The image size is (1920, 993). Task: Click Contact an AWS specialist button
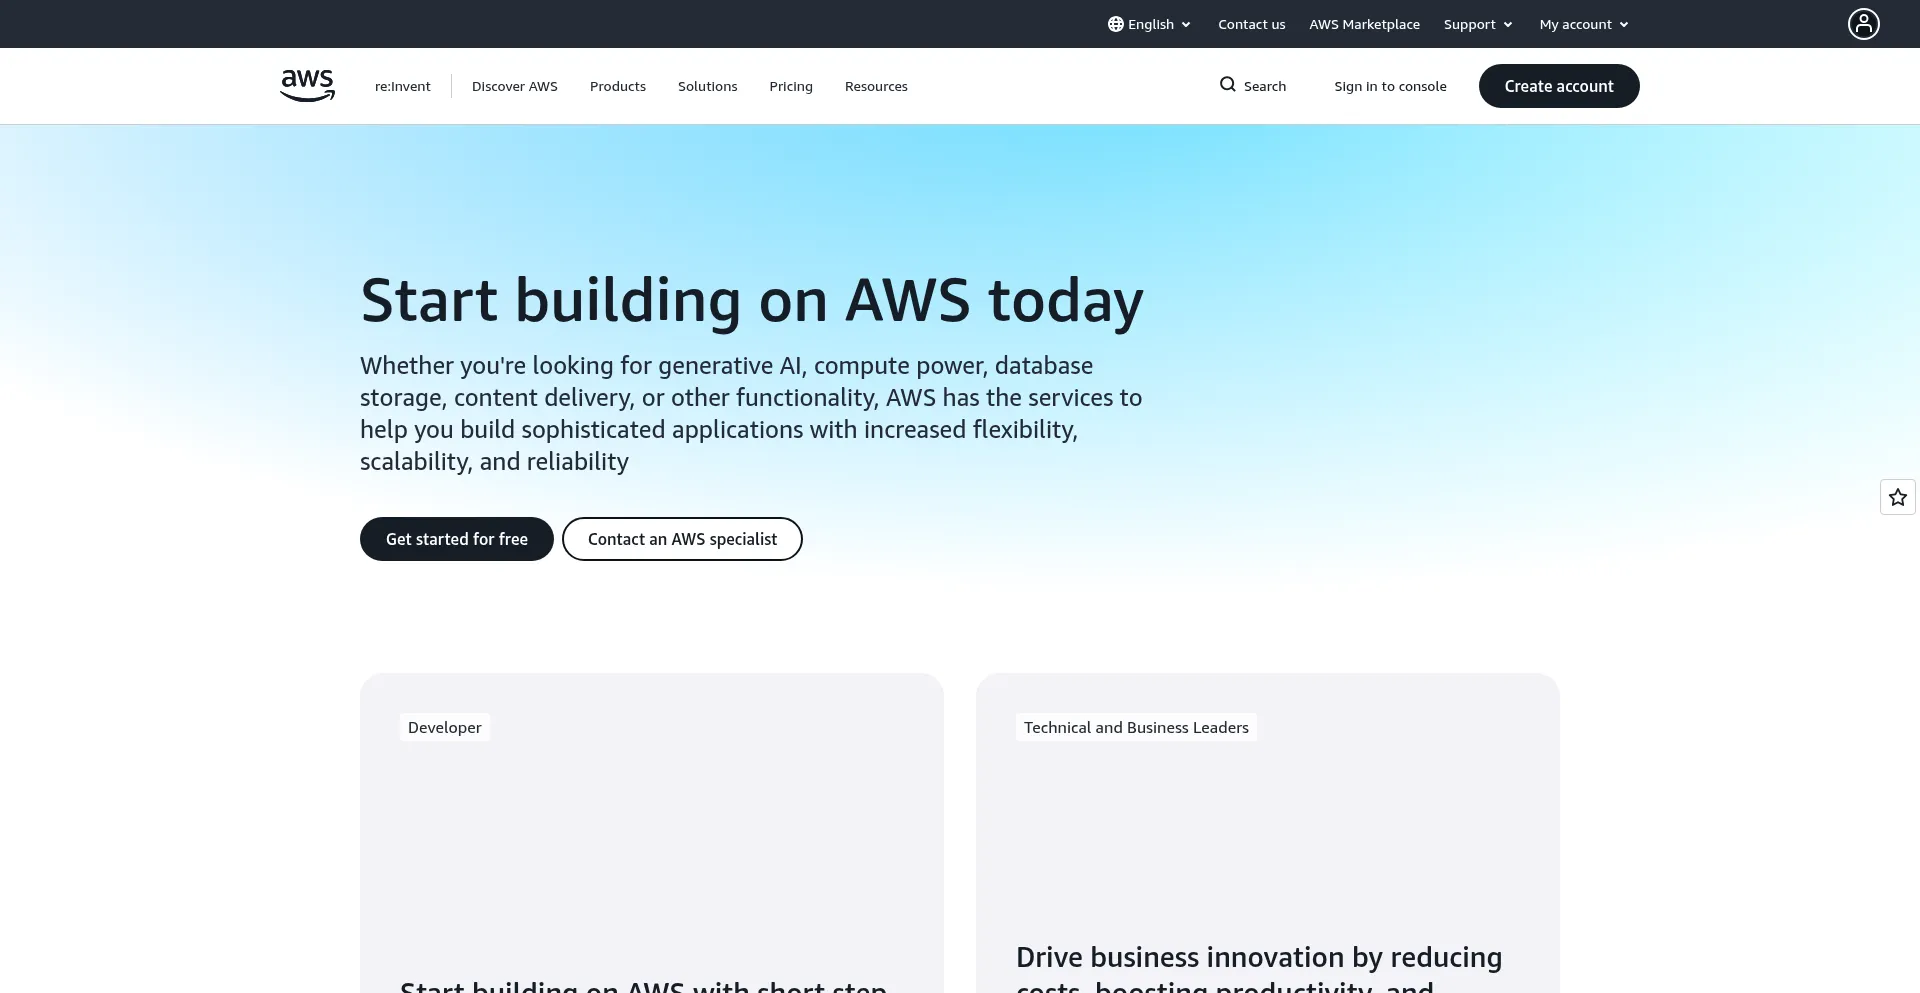point(682,539)
